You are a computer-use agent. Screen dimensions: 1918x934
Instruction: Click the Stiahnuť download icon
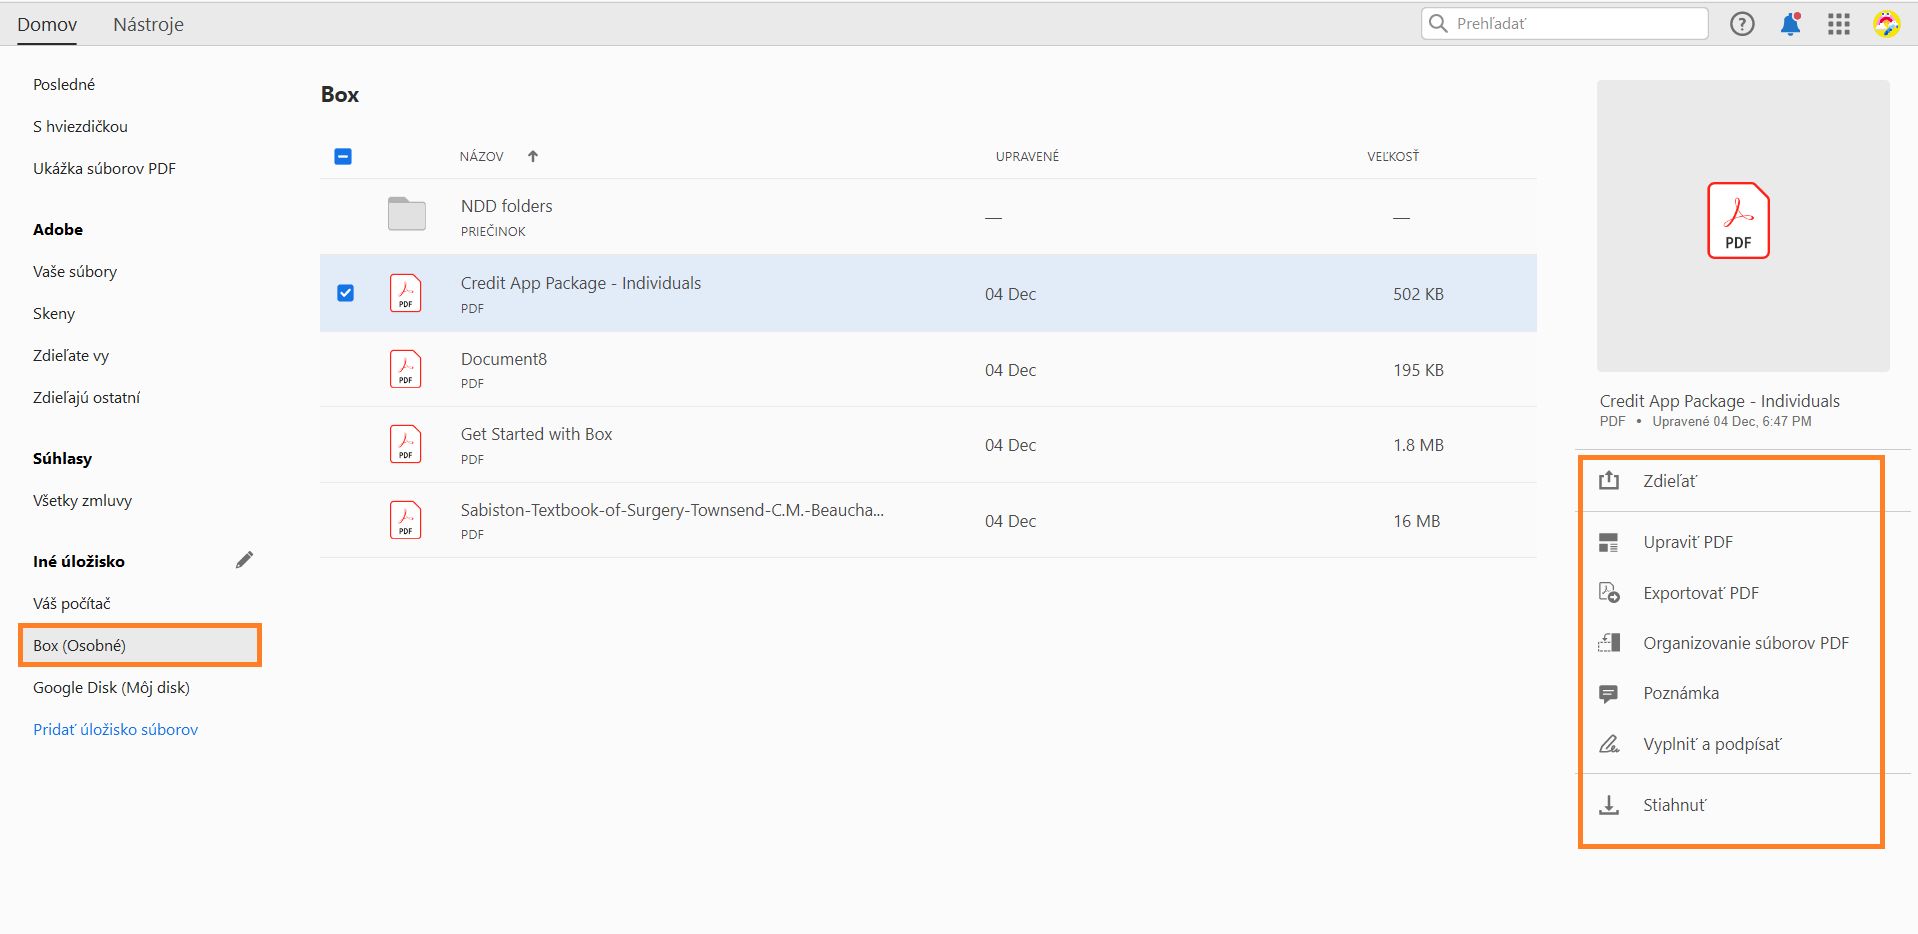tap(1609, 805)
